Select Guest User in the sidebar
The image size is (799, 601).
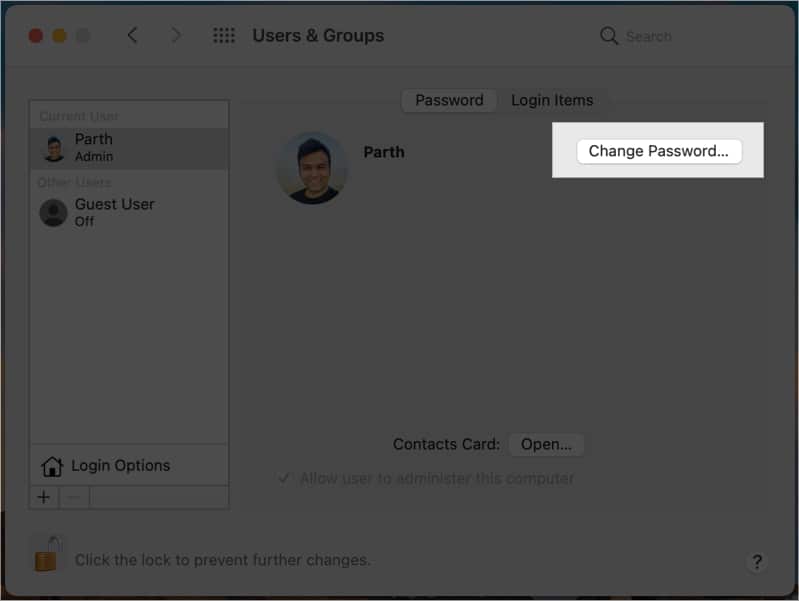129,213
